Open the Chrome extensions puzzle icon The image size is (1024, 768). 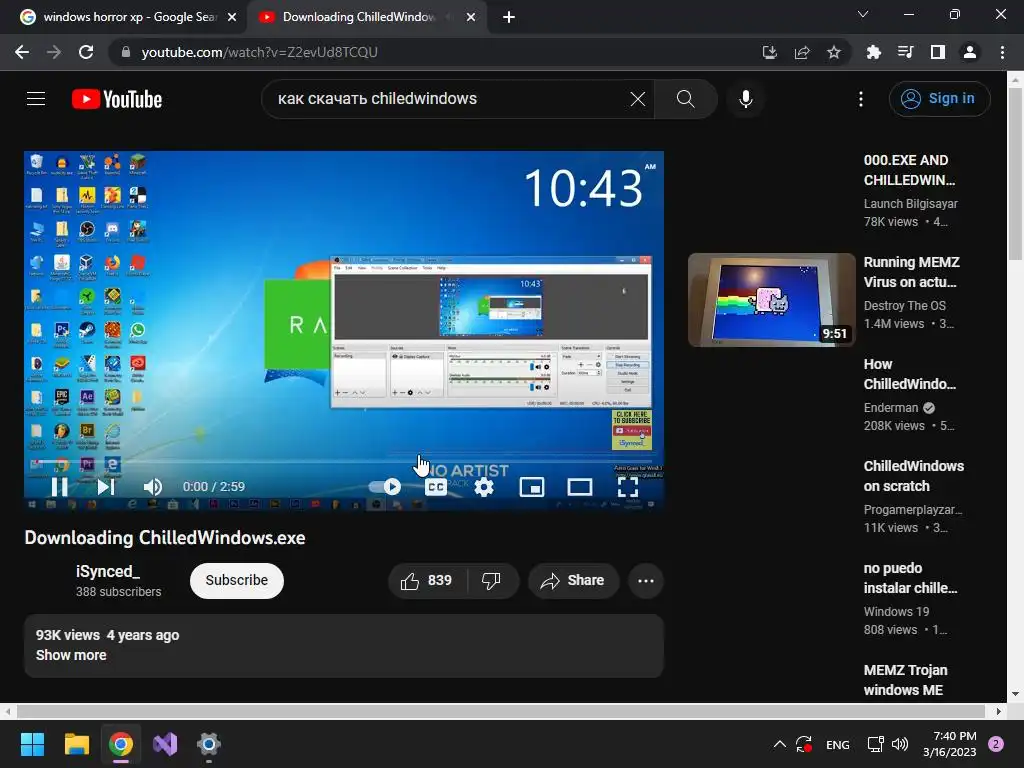point(873,52)
